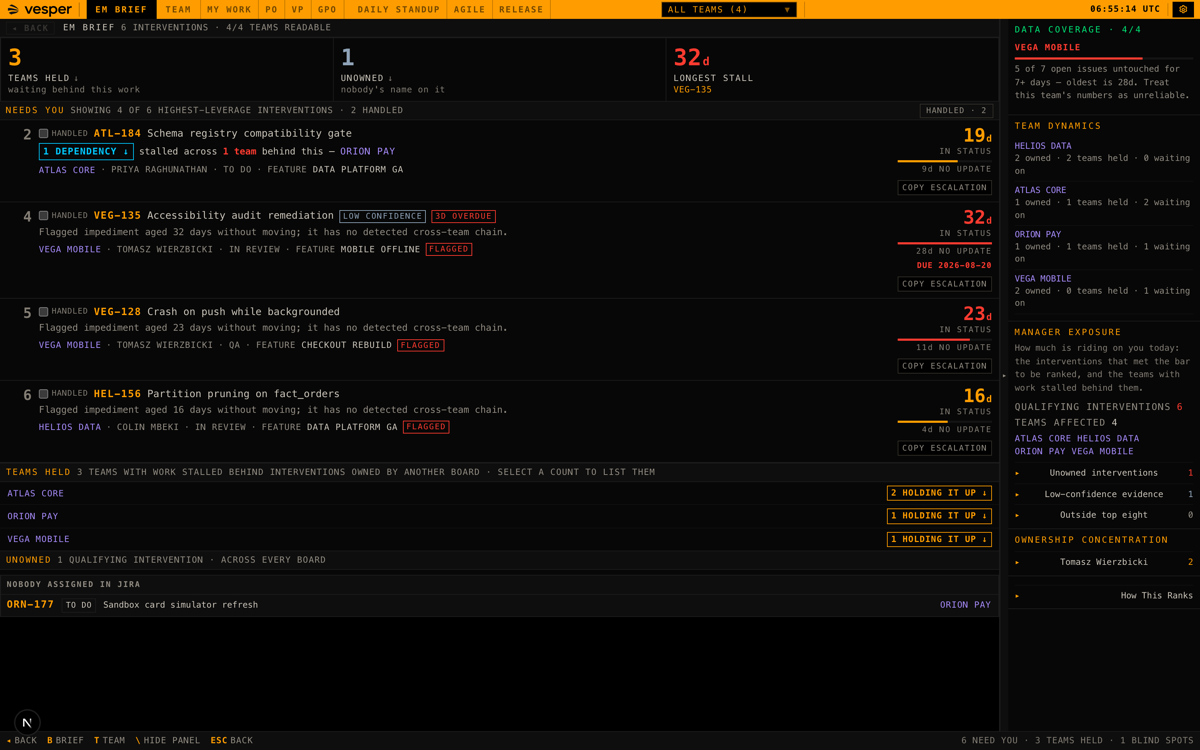Screen dimensions: 1200x750
Task: Expand Outside top eight row
Action: coord(1104,515)
